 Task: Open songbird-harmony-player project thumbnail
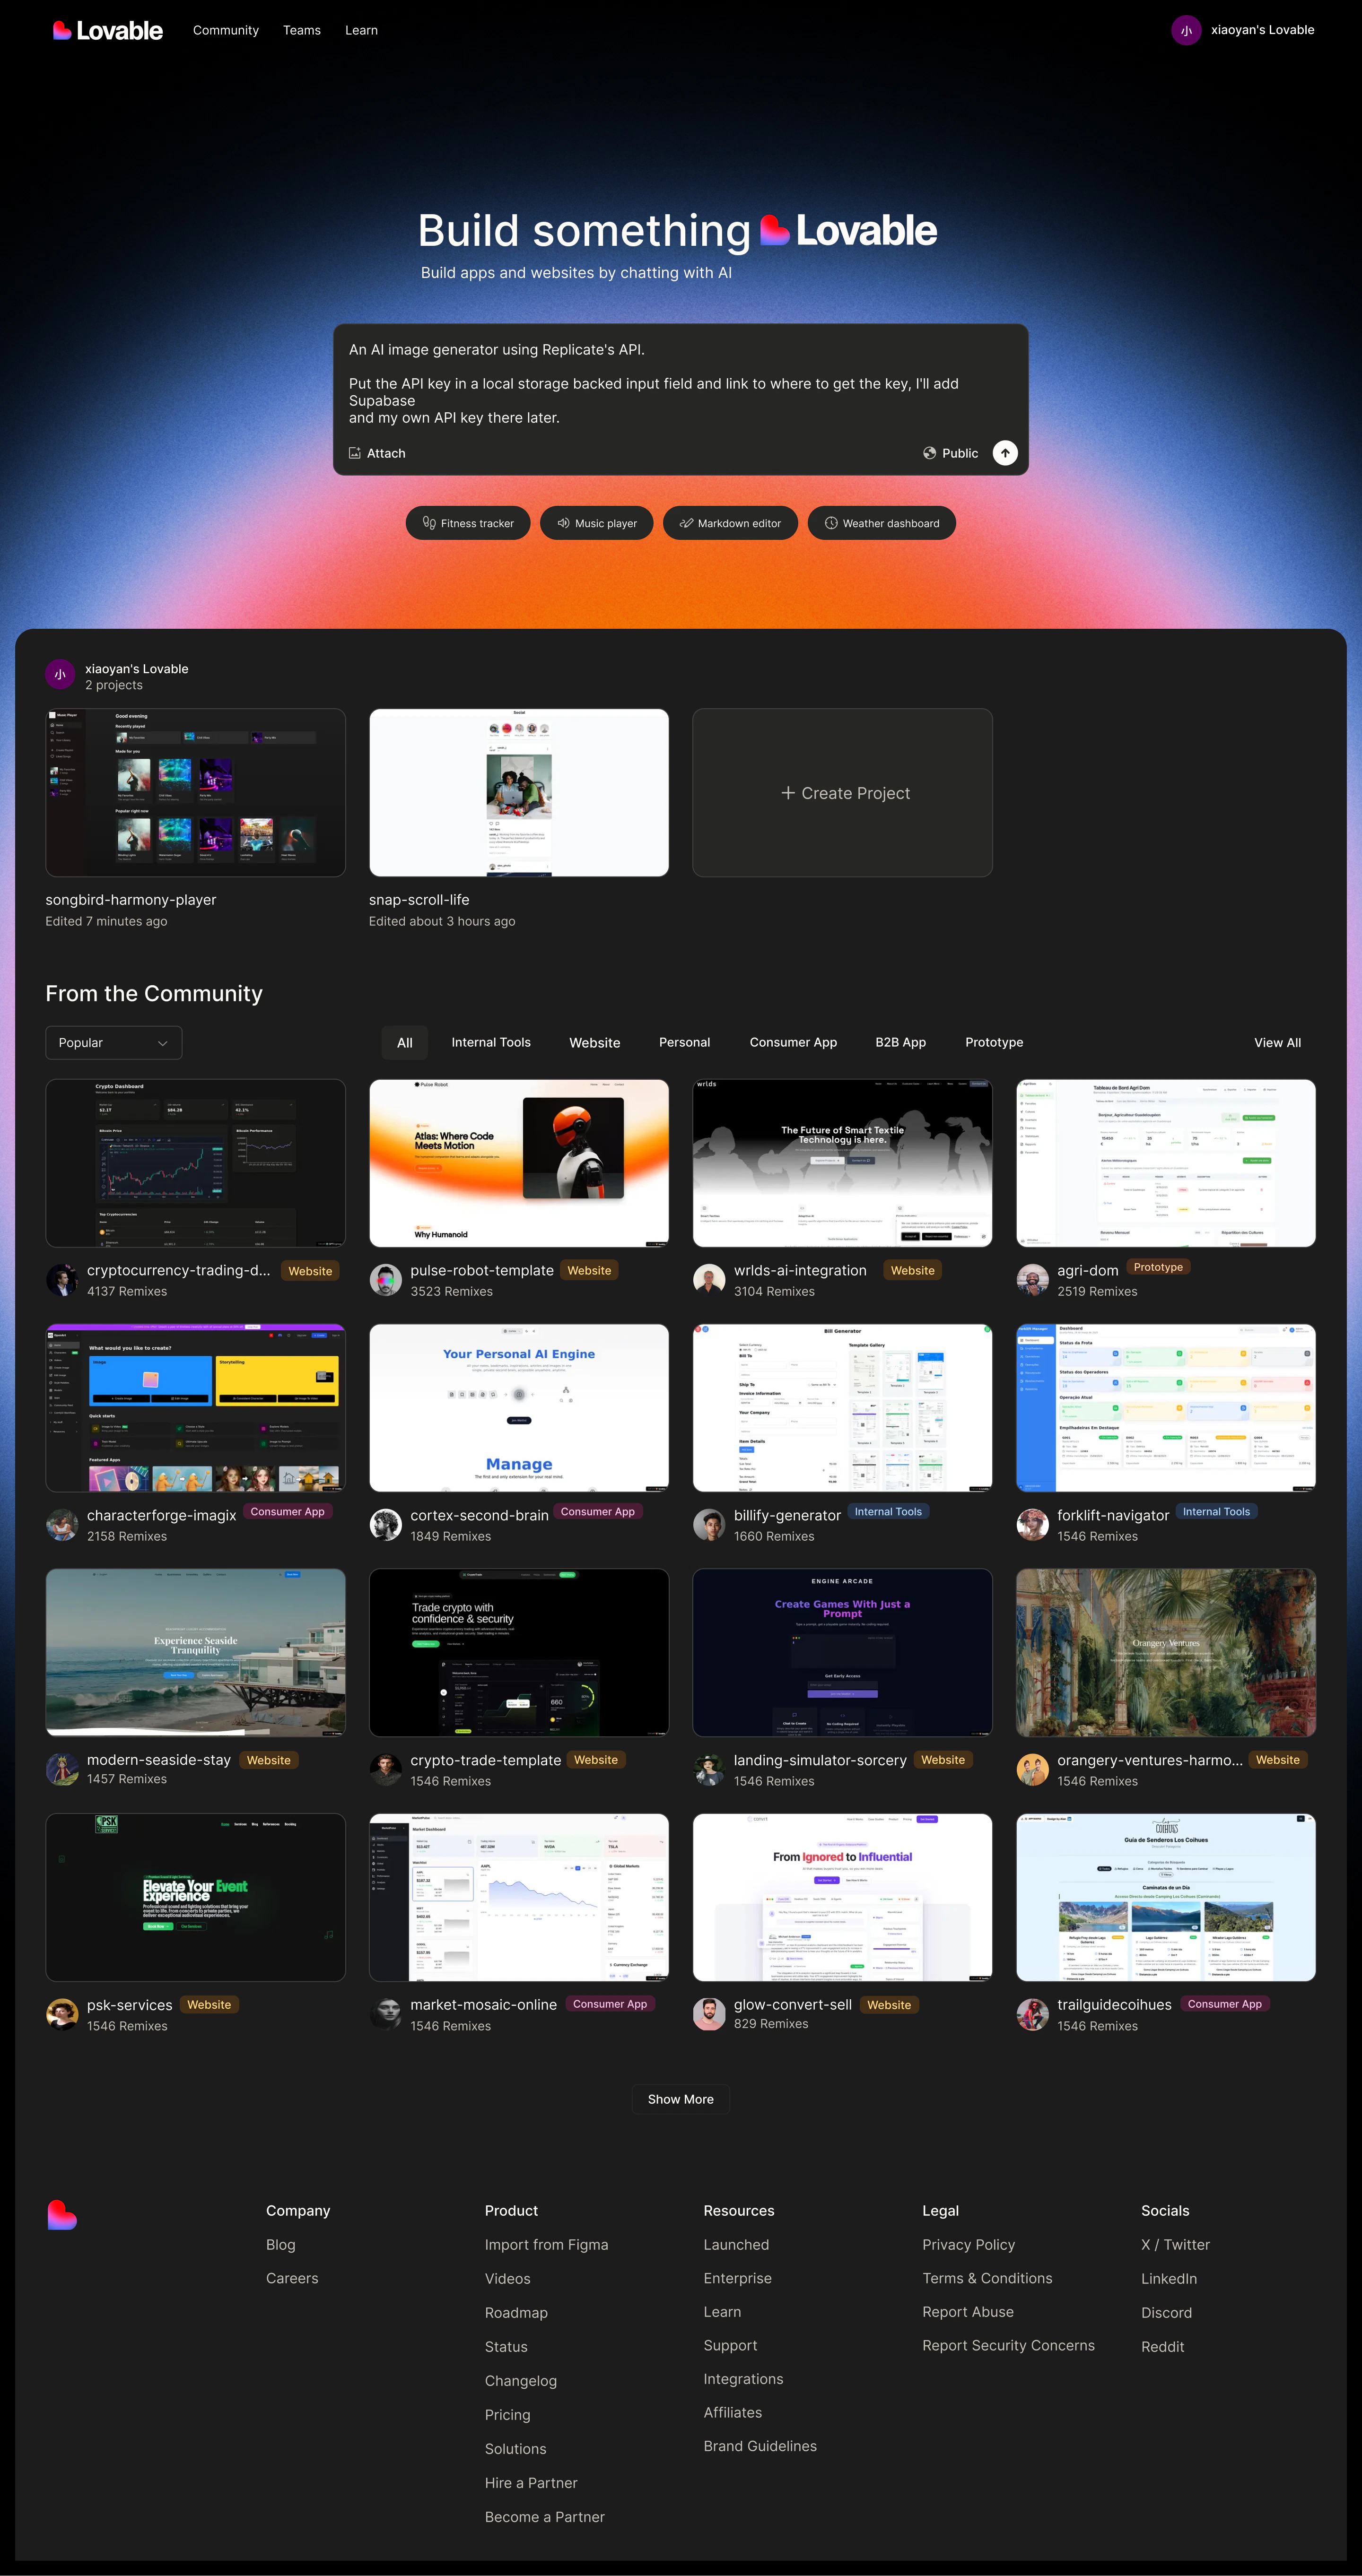195,793
